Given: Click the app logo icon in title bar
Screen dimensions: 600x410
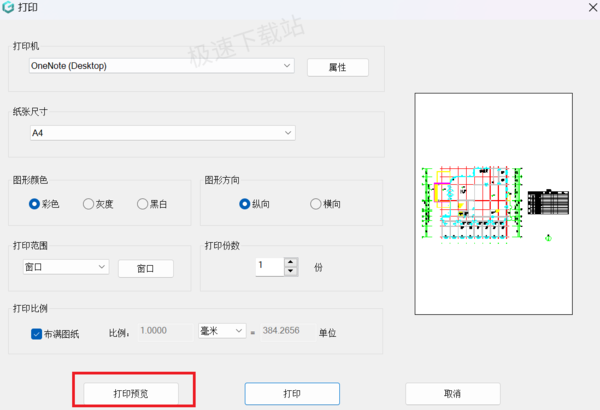Looking at the screenshot, I should [8, 7].
